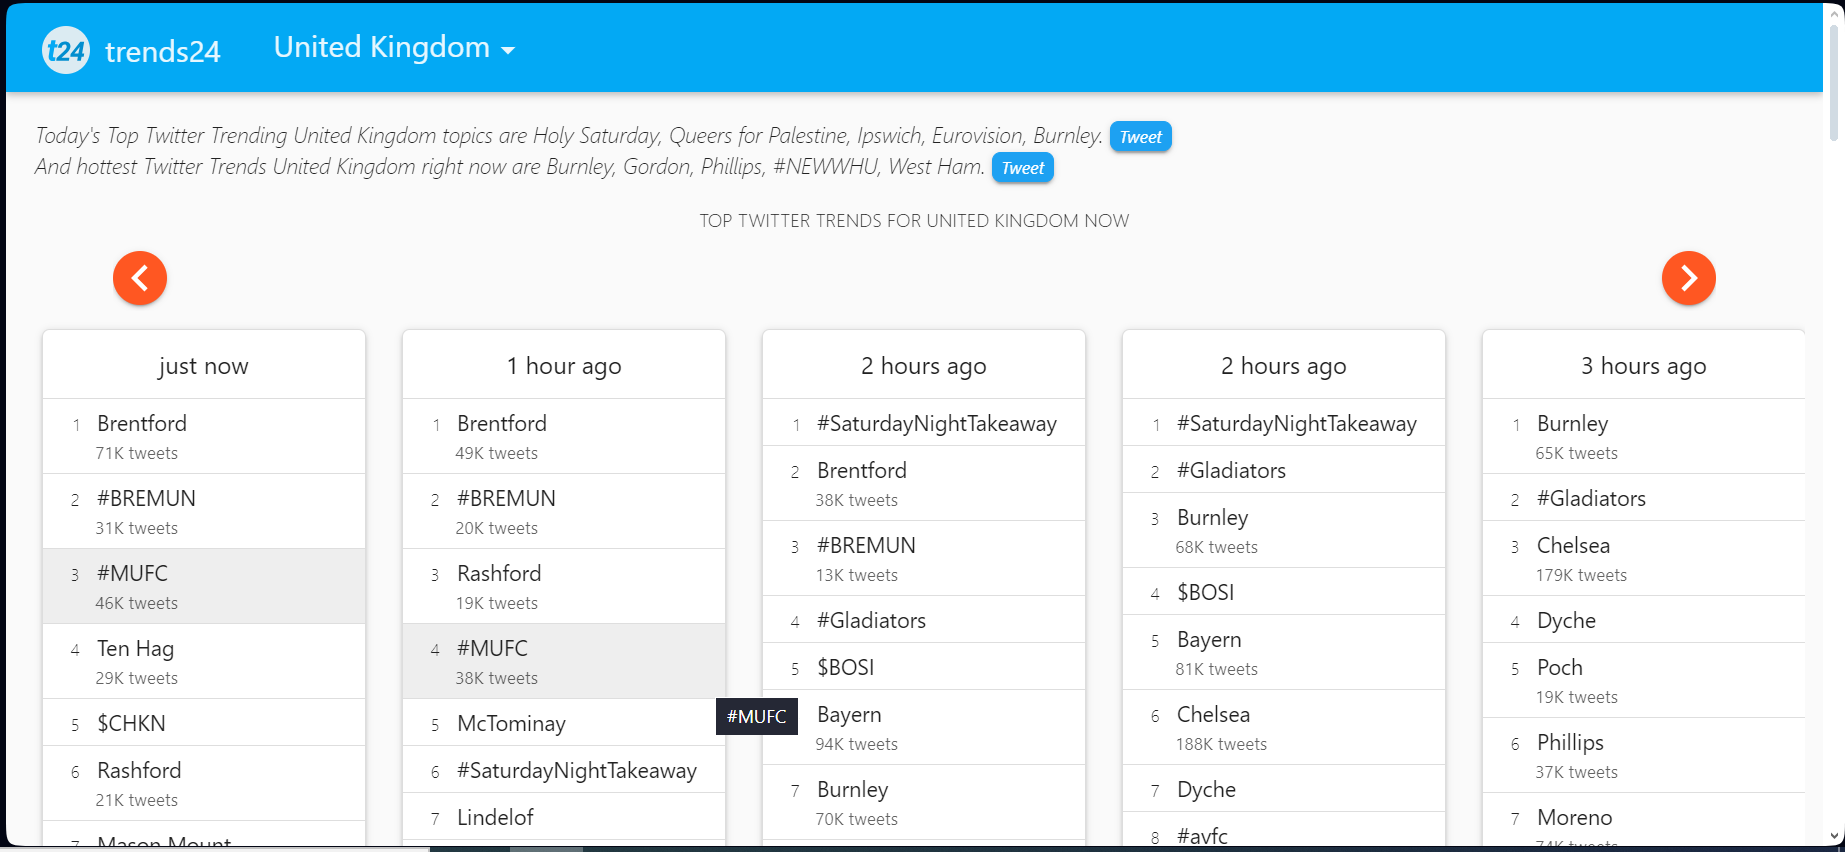
Task: Open the trends24 home link
Action: [x=162, y=51]
